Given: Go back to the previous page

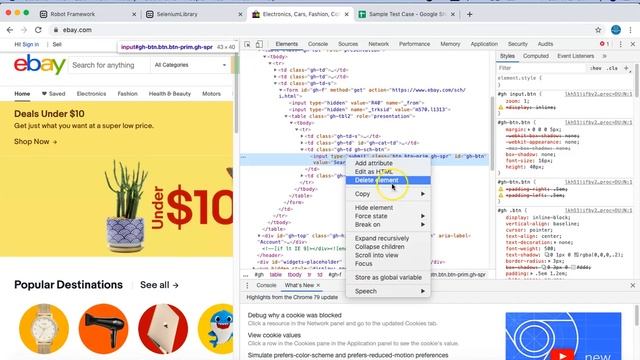Looking at the screenshot, I should (x=10, y=30).
